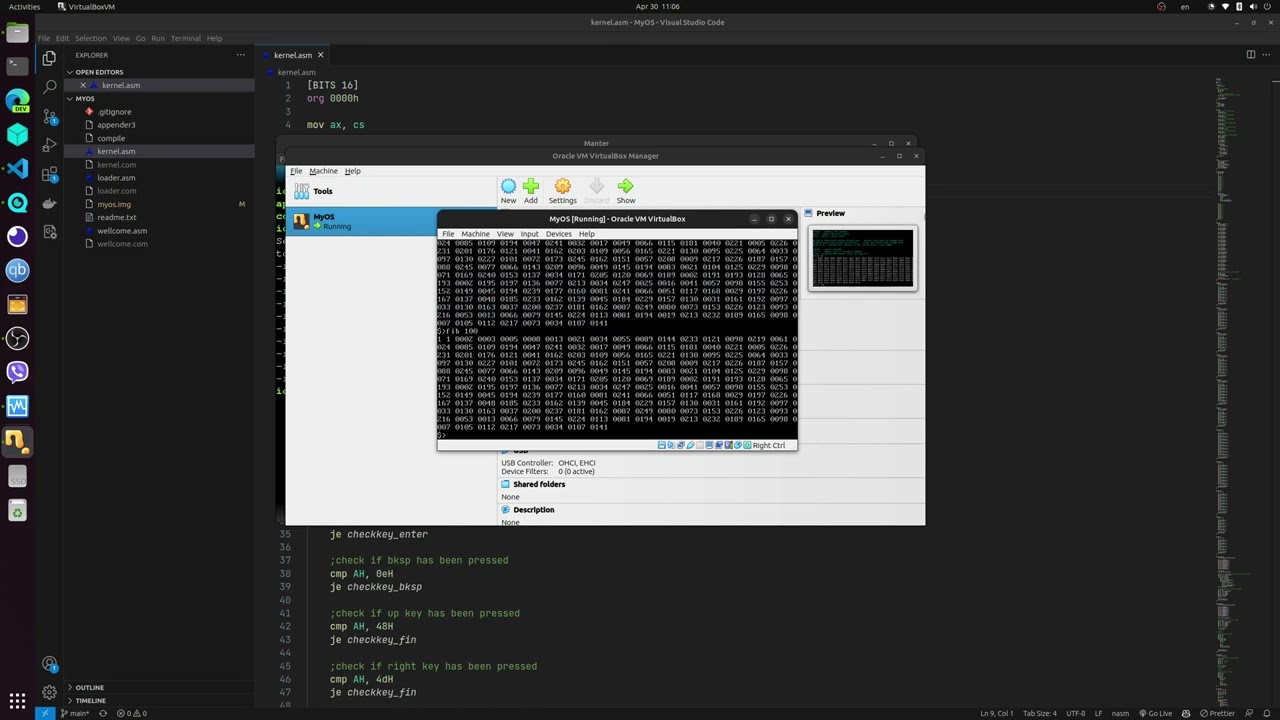Click the main* branch indicator in status bar
The image size is (1280, 720).
coord(73,713)
